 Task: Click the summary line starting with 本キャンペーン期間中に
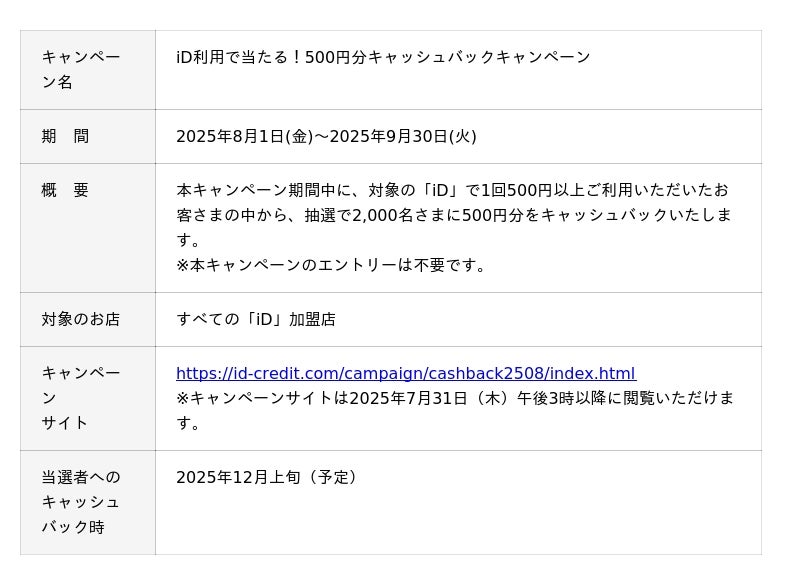click(x=452, y=190)
